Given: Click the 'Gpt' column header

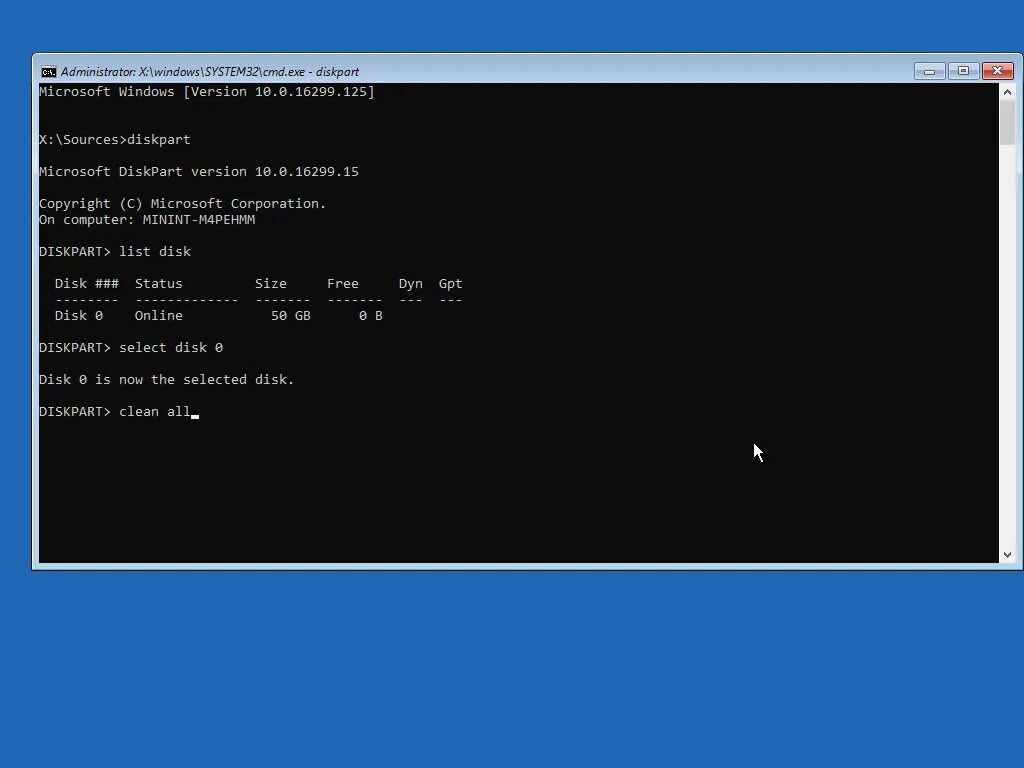Looking at the screenshot, I should [x=451, y=284].
